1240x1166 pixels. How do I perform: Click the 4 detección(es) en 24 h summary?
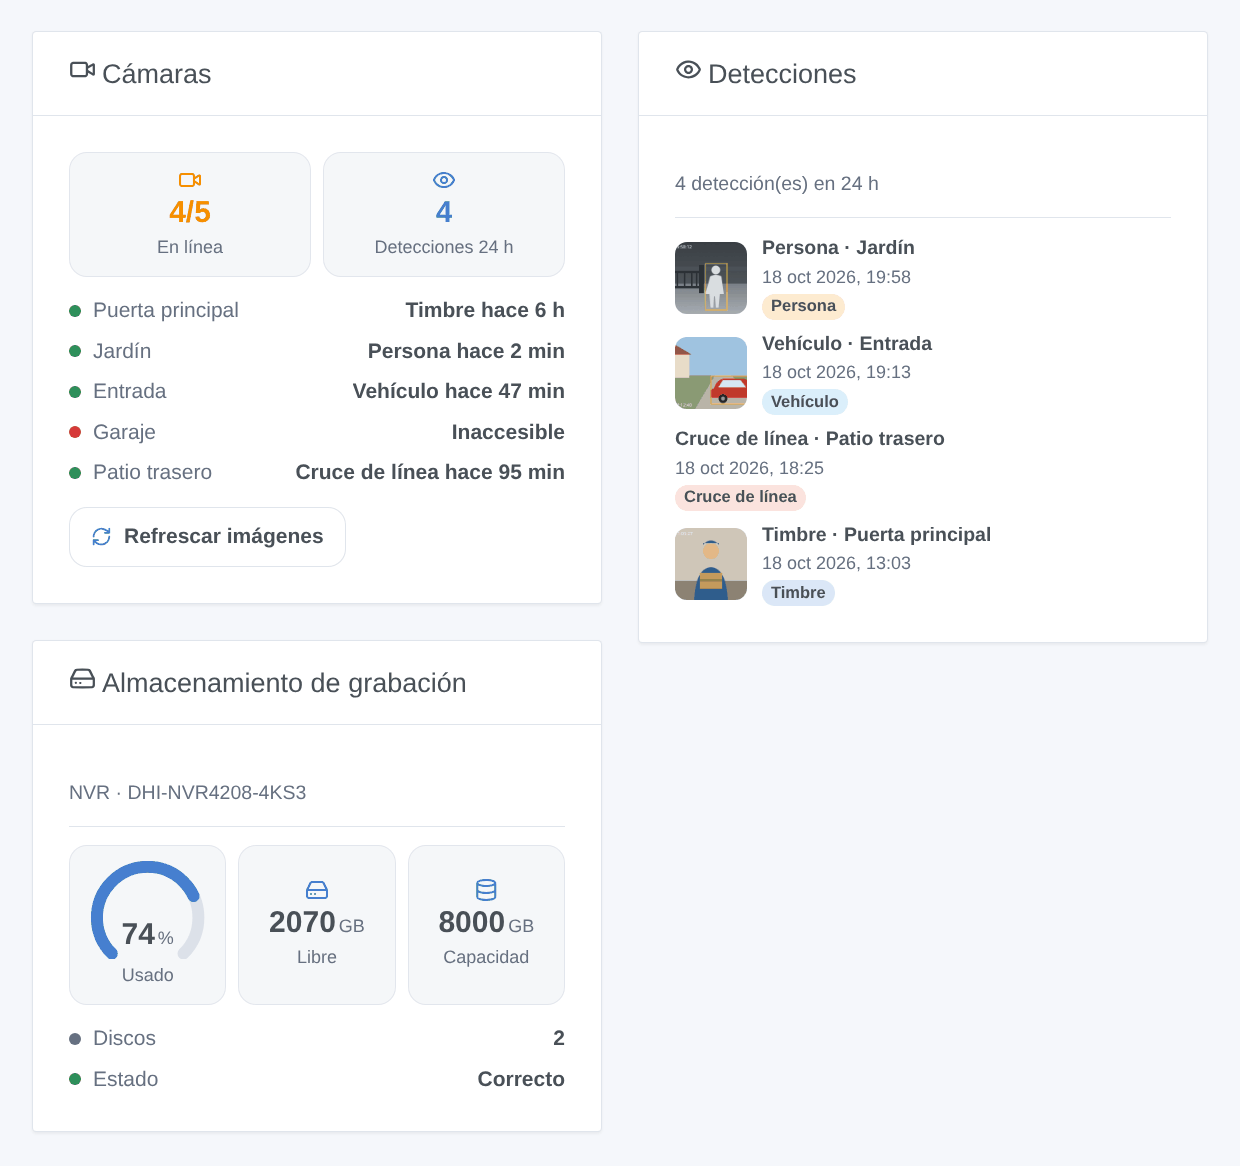point(777,184)
